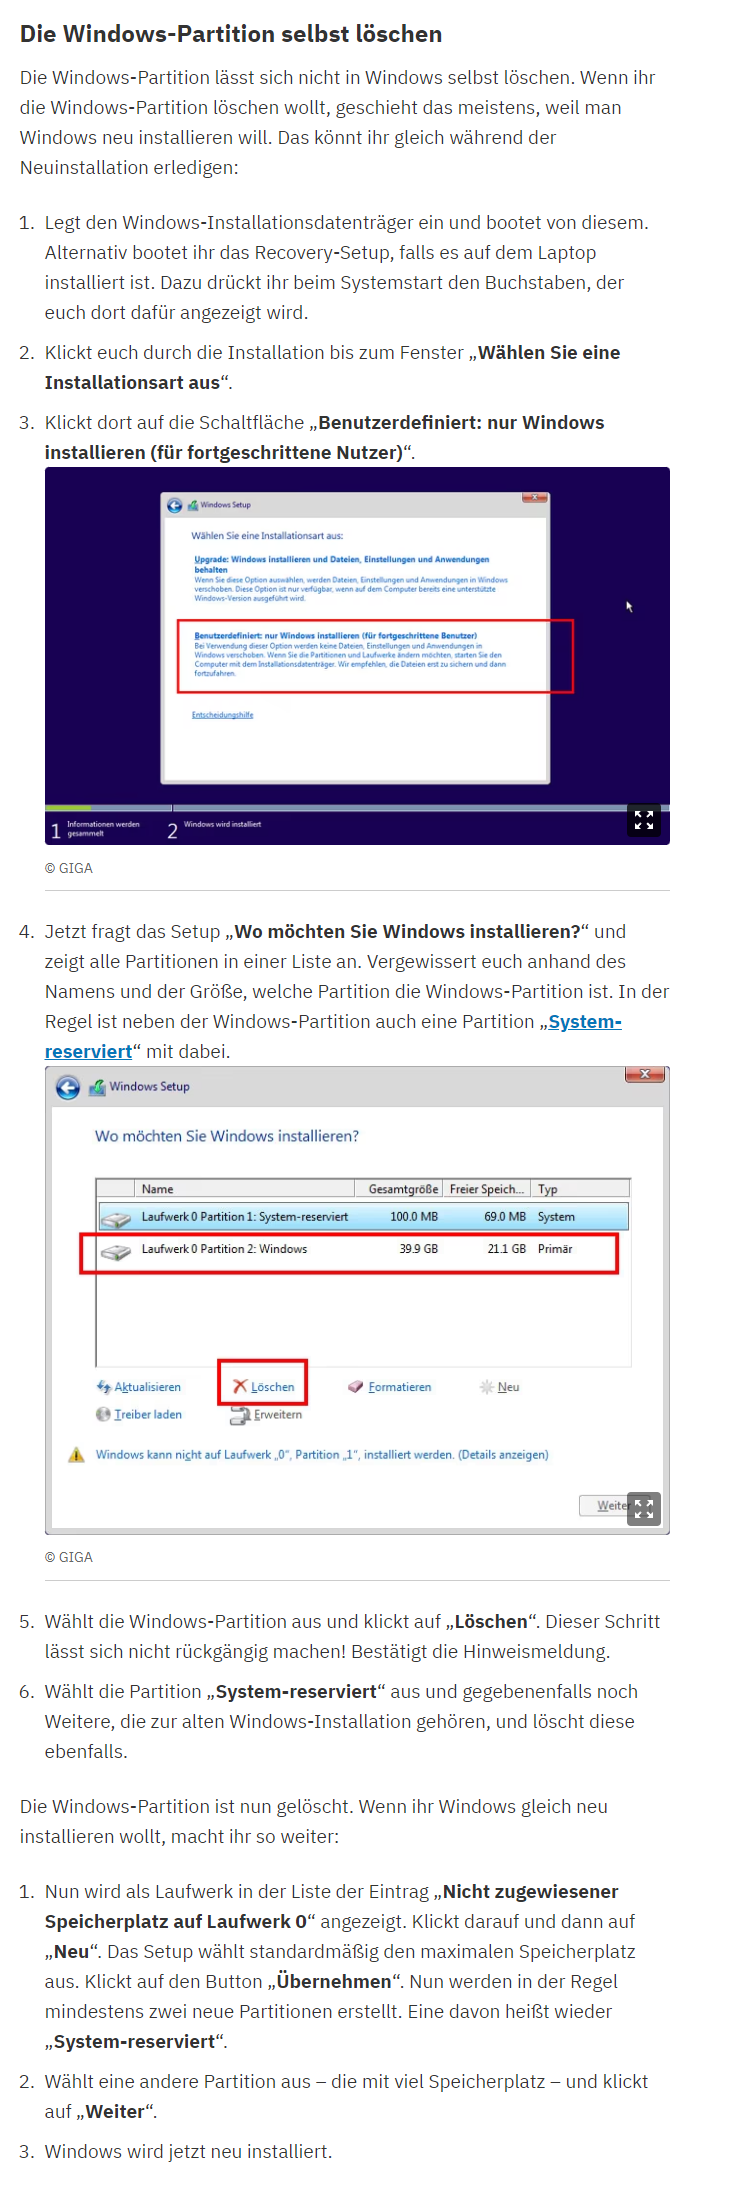Click the Treiber laden disc icon

click(x=103, y=1414)
